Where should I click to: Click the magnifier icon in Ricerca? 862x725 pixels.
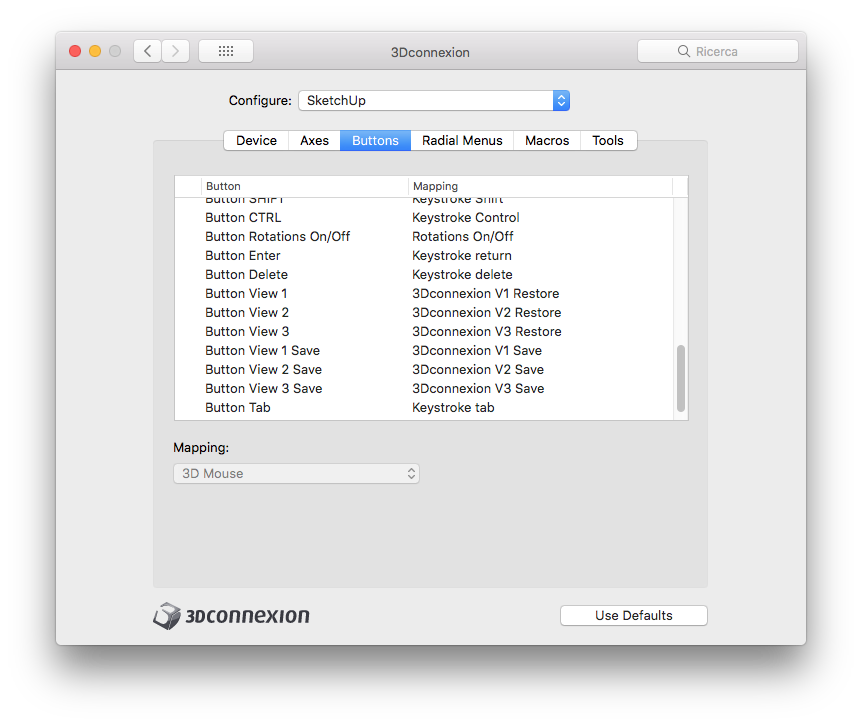coord(683,51)
